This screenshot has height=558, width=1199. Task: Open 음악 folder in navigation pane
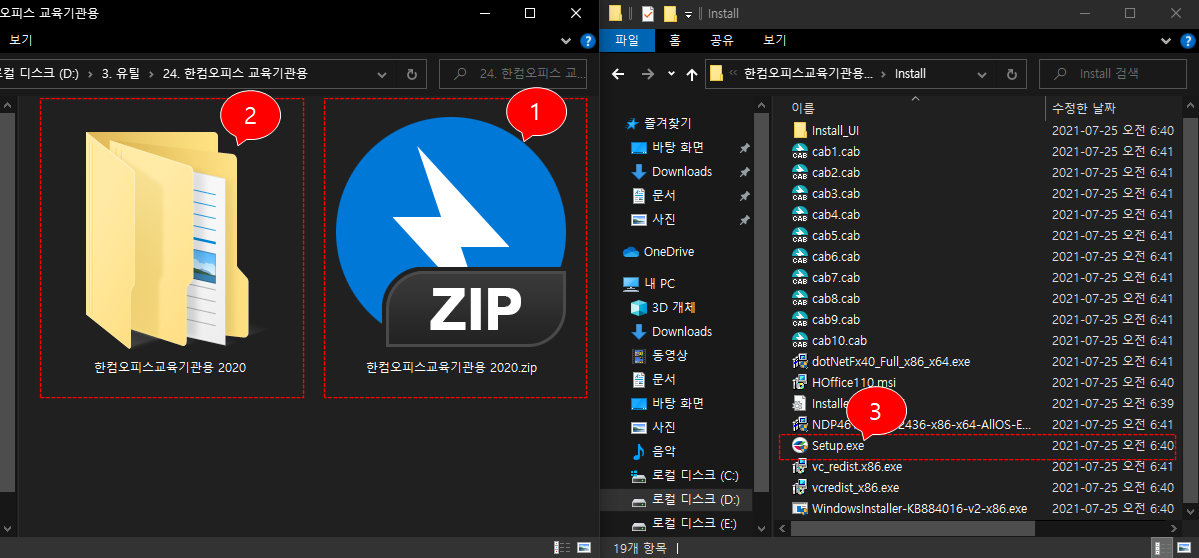click(x=654, y=451)
